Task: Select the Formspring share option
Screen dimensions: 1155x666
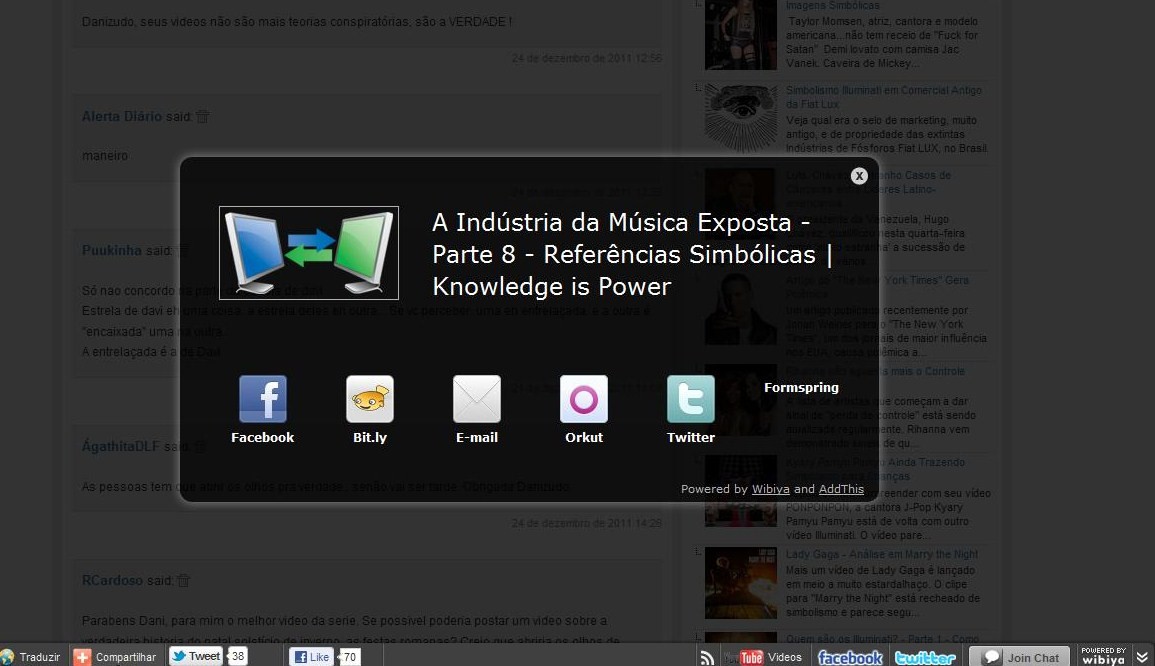Action: click(x=801, y=388)
